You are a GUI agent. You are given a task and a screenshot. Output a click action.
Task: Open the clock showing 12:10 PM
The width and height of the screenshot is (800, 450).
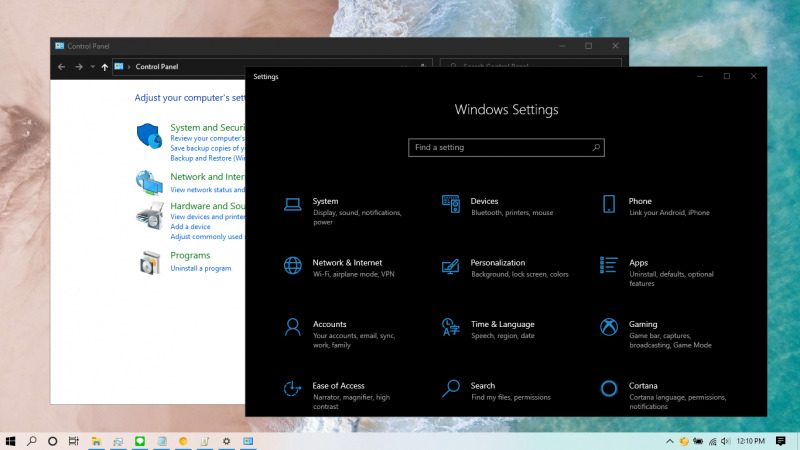tap(751, 441)
